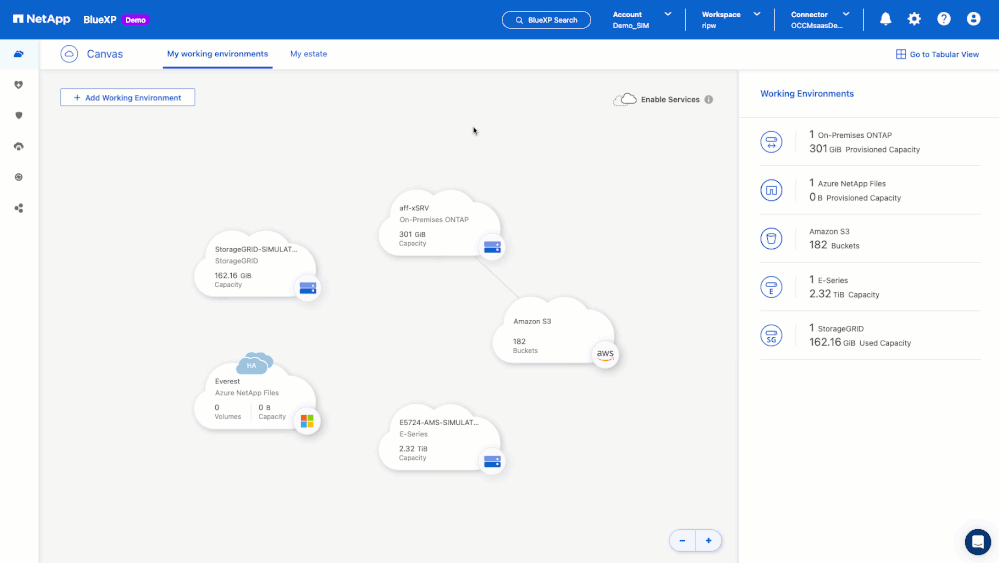
Task: Open the settings gear icon
Action: coord(914,19)
